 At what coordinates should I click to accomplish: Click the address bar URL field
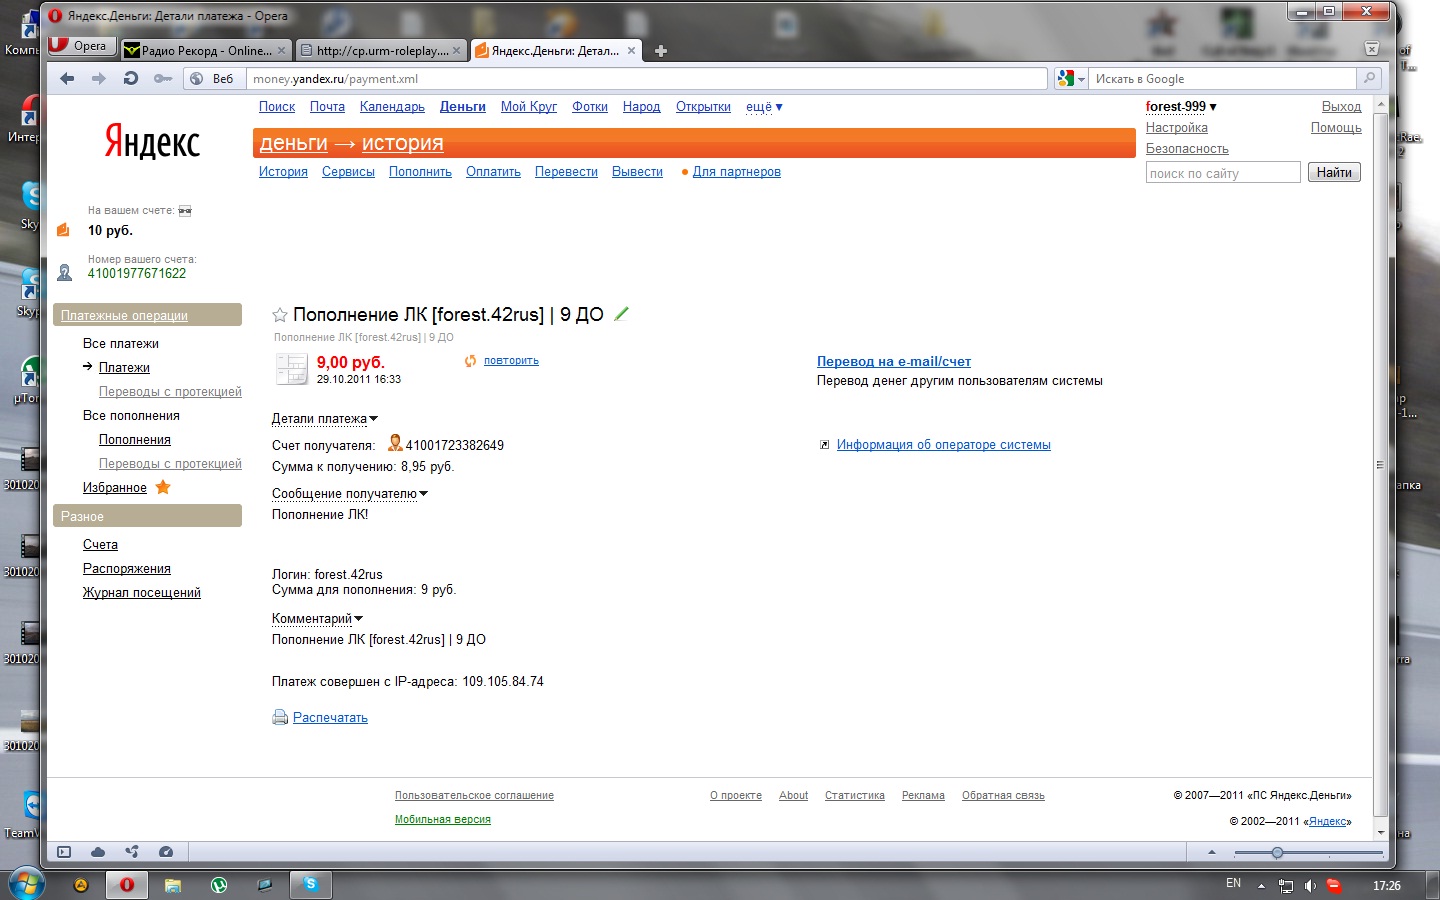[x=647, y=79]
